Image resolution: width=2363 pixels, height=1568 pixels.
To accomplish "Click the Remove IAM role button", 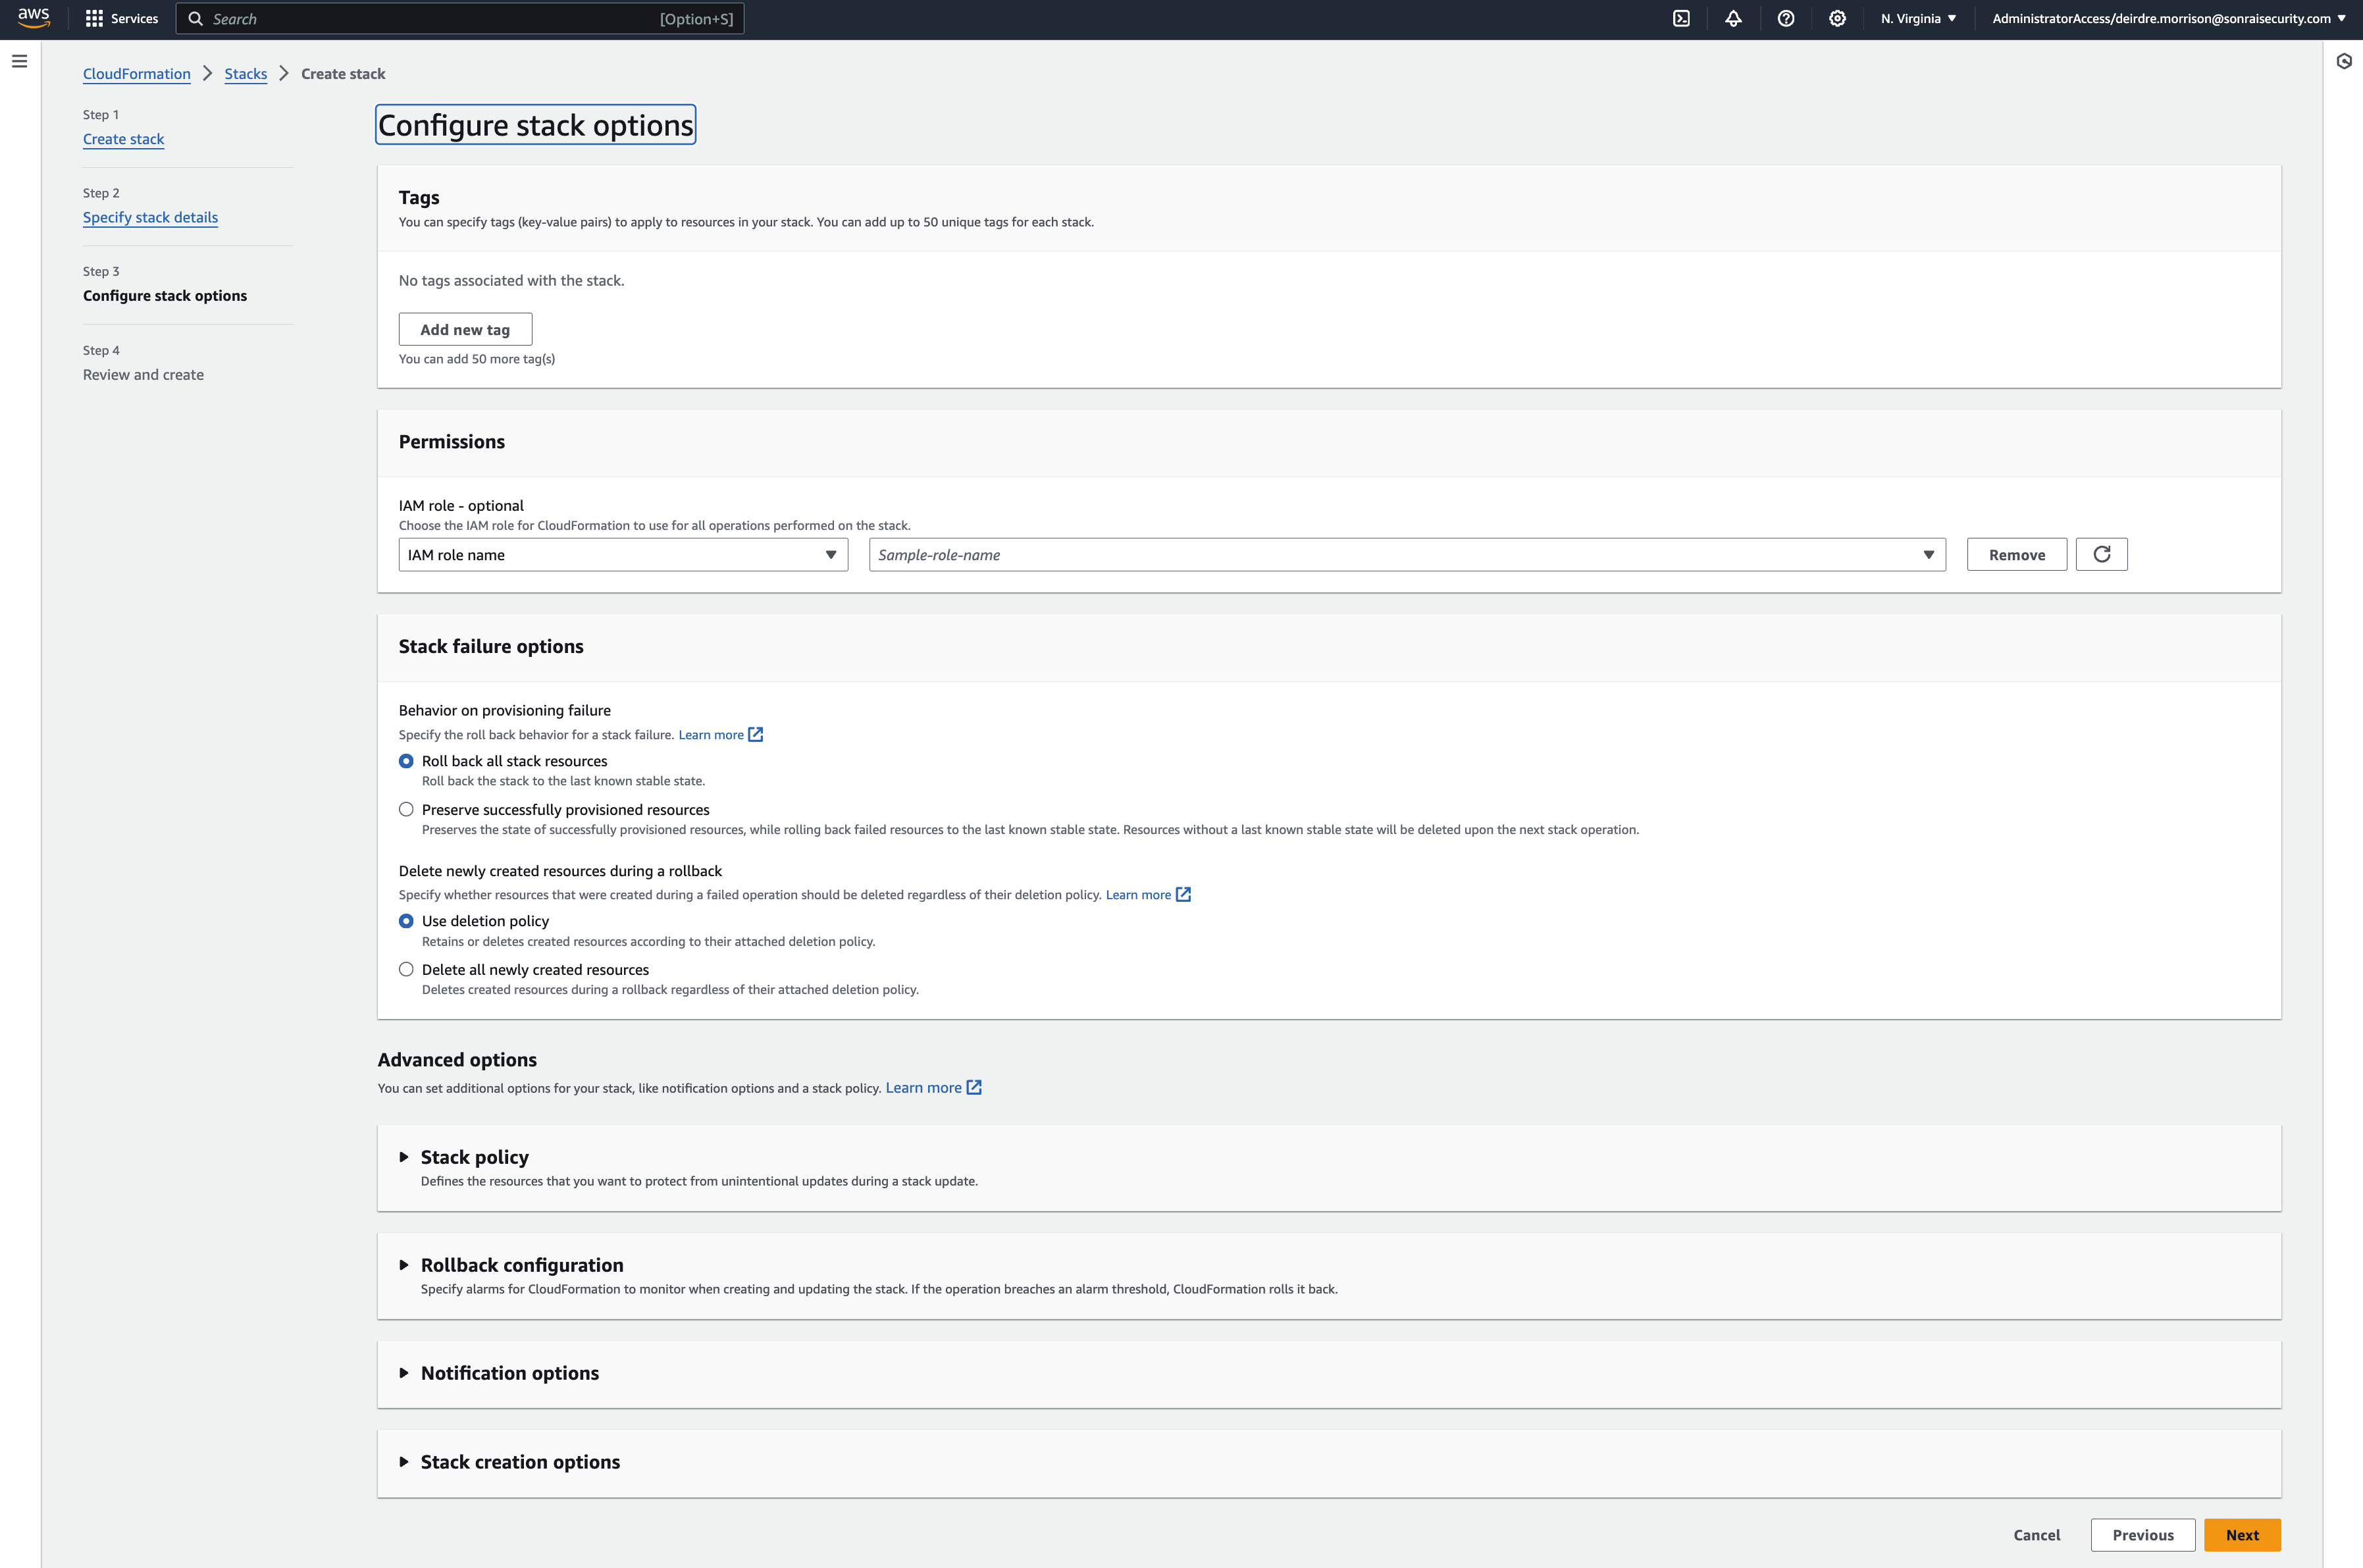I will 2016,555.
